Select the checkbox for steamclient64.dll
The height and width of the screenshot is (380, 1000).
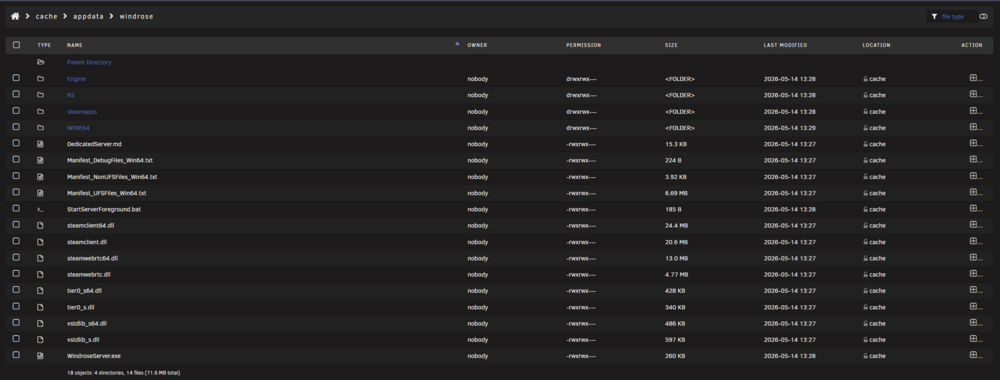[x=17, y=224]
